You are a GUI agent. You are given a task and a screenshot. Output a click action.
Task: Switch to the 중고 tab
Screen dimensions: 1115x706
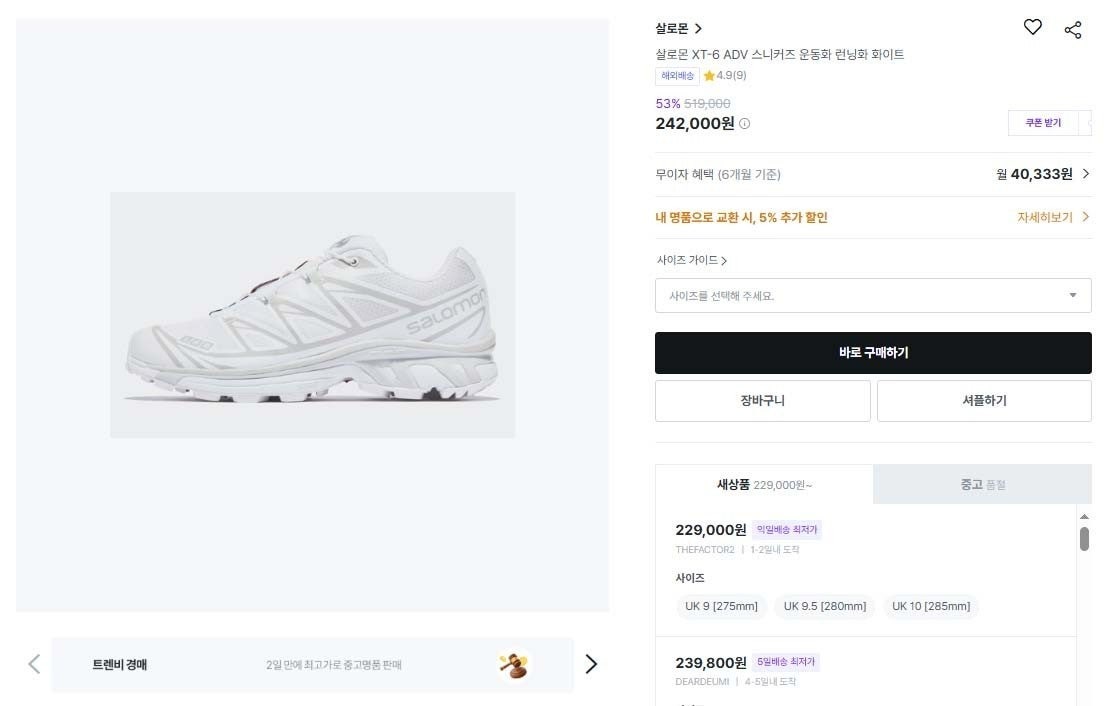982,484
